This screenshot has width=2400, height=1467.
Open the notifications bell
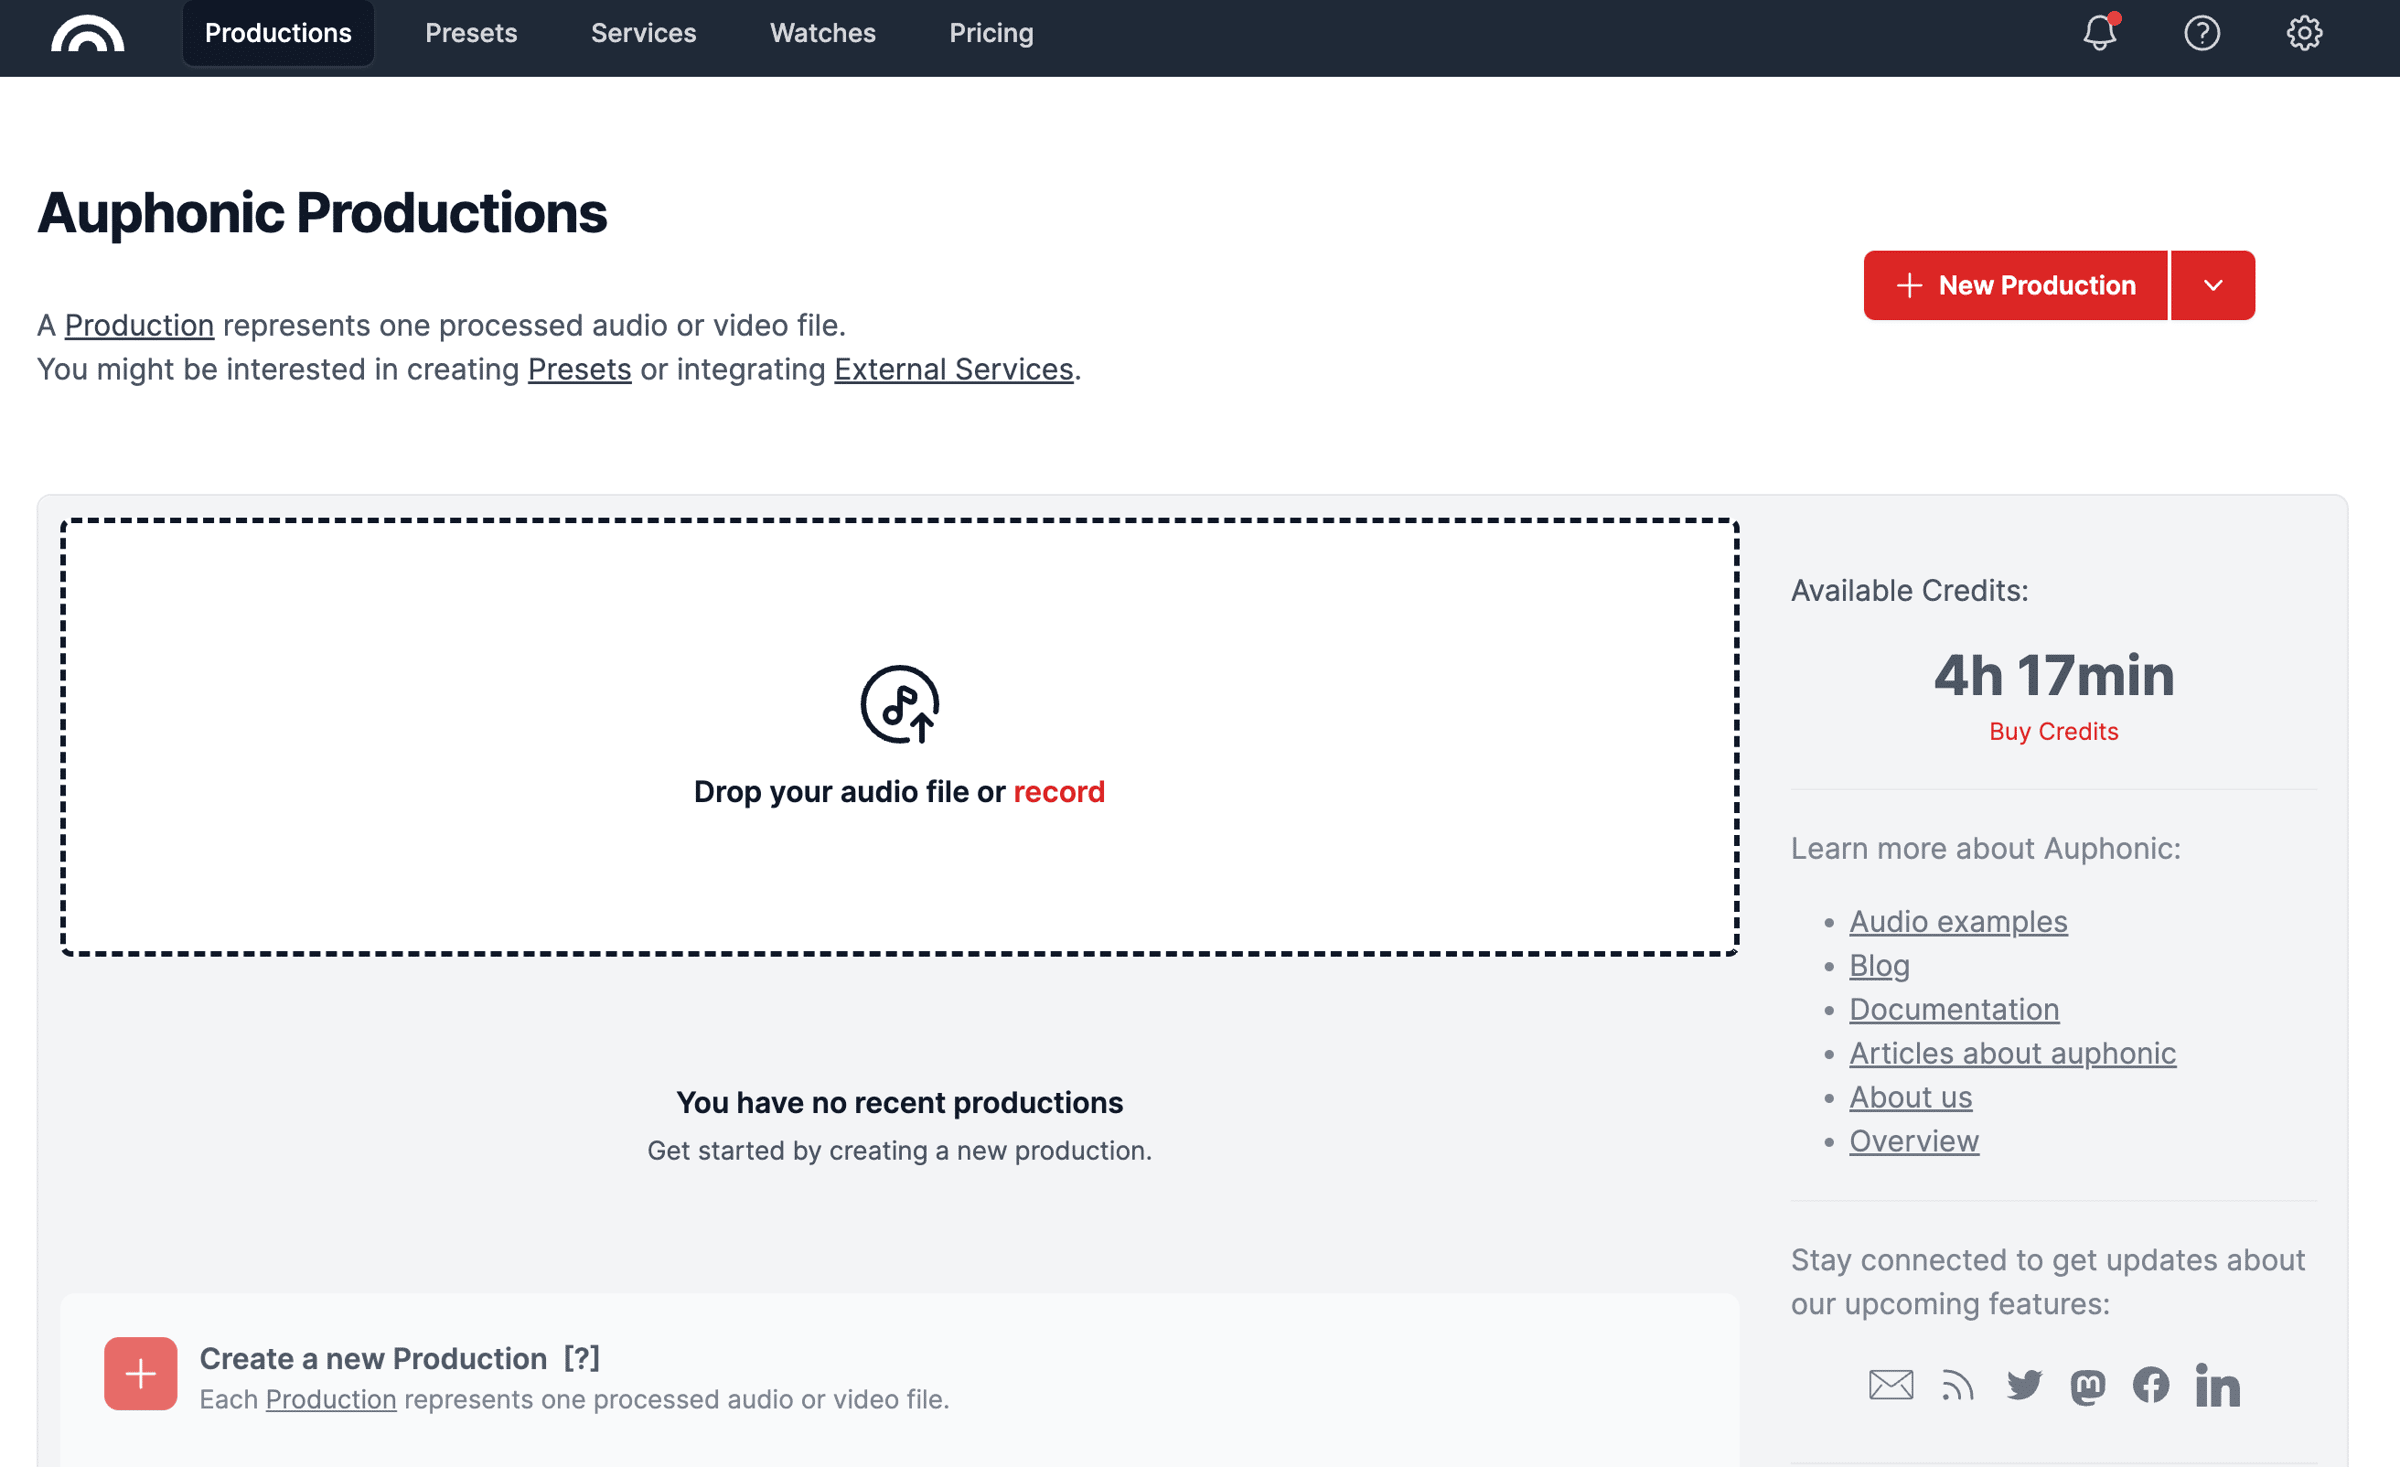(2100, 33)
